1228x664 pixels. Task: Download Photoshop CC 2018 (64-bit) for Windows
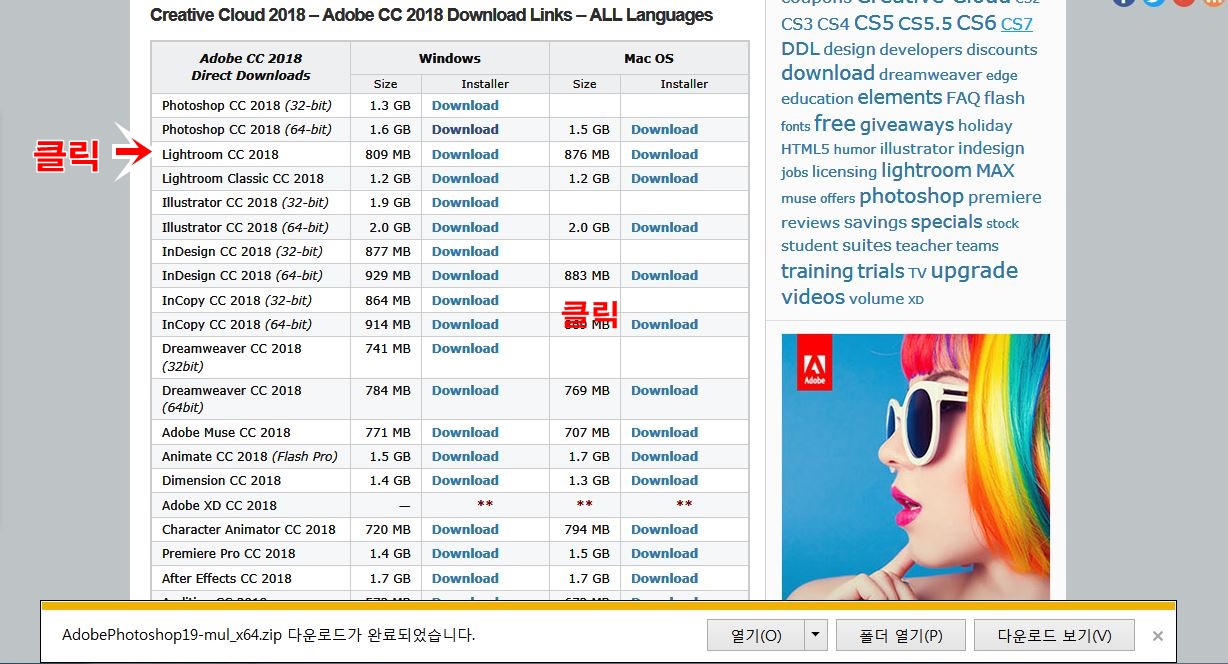(x=465, y=129)
